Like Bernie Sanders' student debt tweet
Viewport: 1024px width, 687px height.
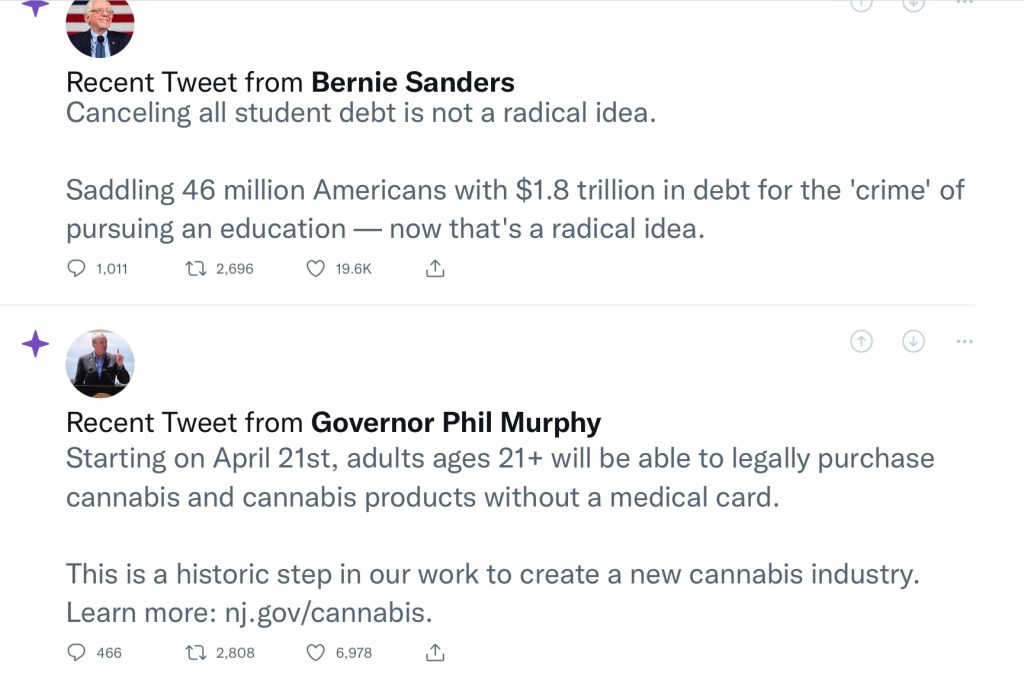[x=315, y=268]
